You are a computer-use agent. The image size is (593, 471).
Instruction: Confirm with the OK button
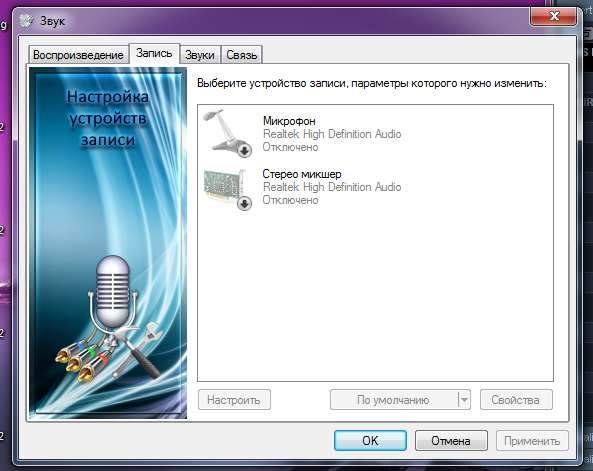[x=370, y=441]
